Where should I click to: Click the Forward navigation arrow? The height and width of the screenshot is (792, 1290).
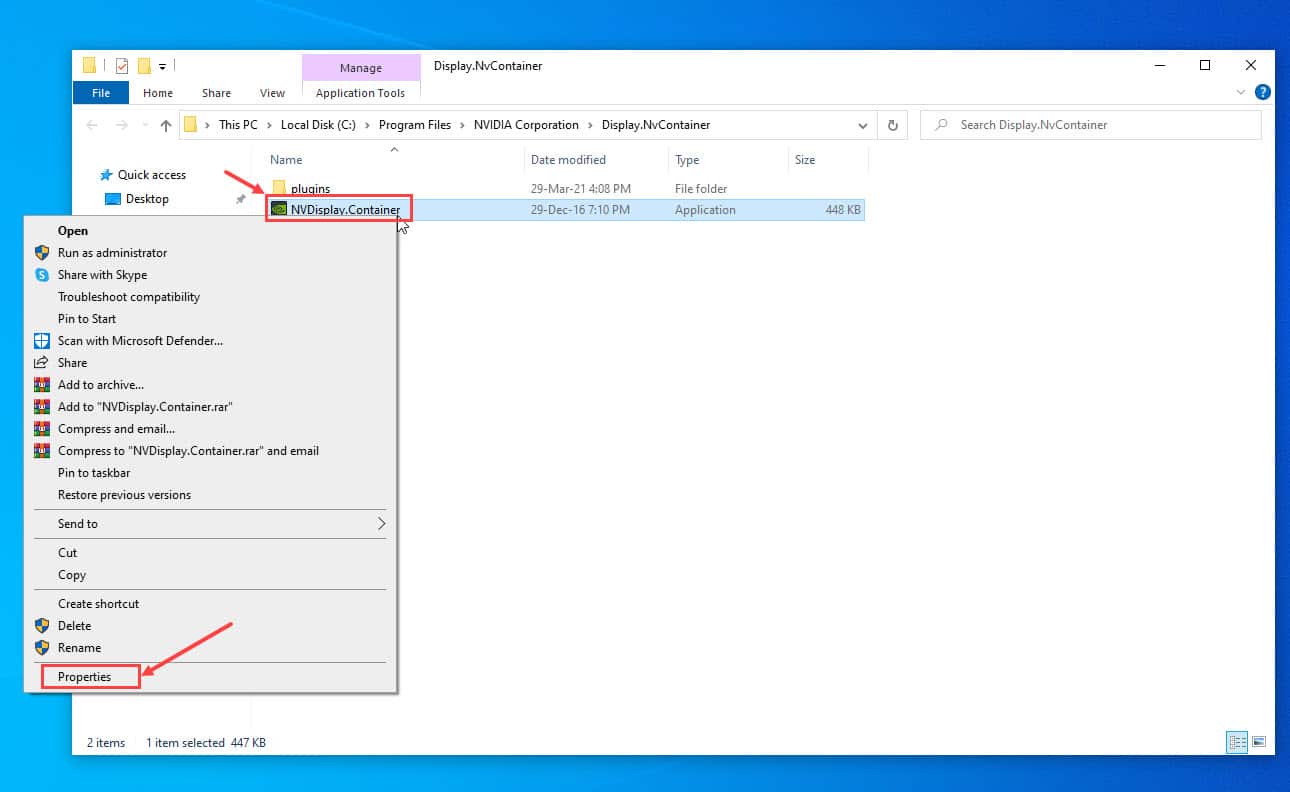tap(122, 125)
